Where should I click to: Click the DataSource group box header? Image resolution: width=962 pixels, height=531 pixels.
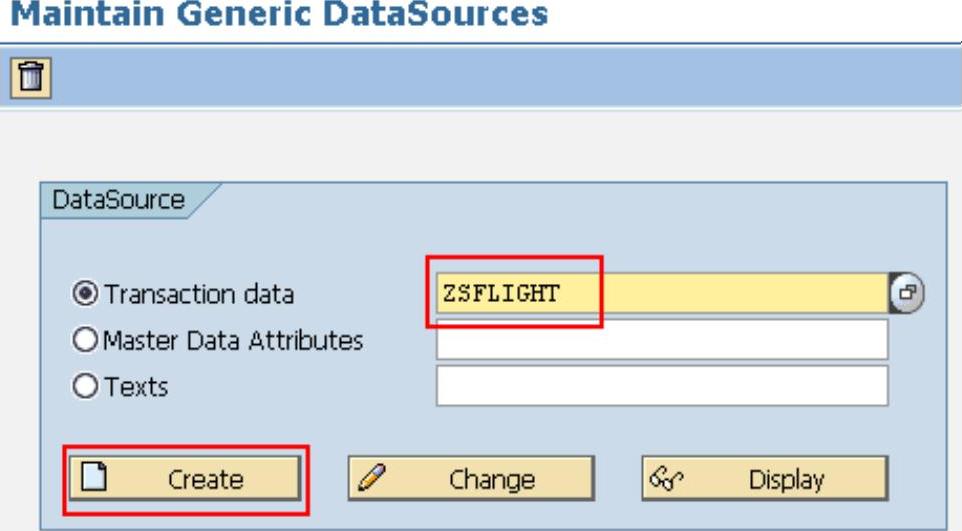click(118, 200)
